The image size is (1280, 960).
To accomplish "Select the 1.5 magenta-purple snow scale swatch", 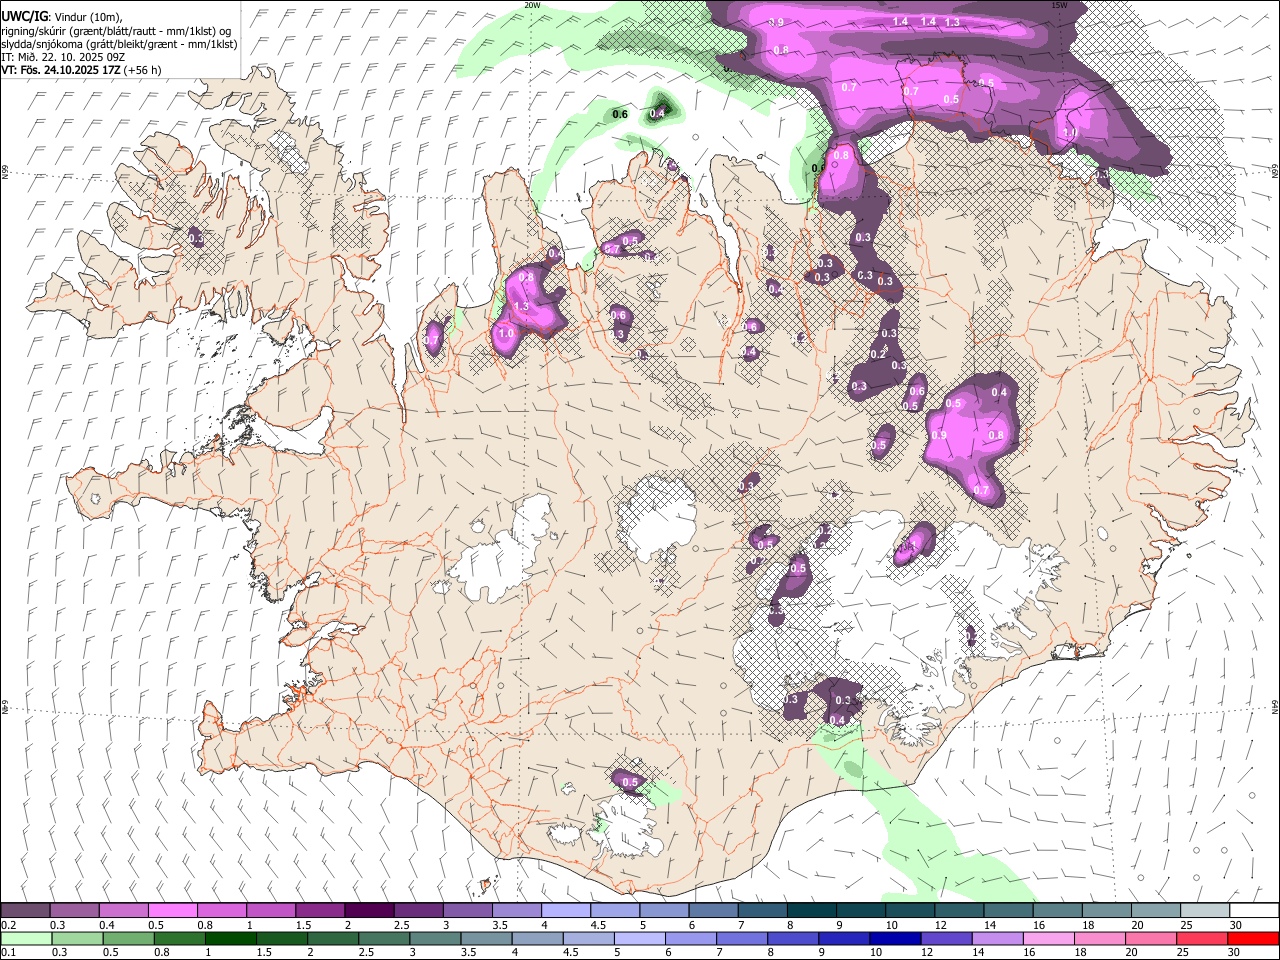I will [x=319, y=911].
